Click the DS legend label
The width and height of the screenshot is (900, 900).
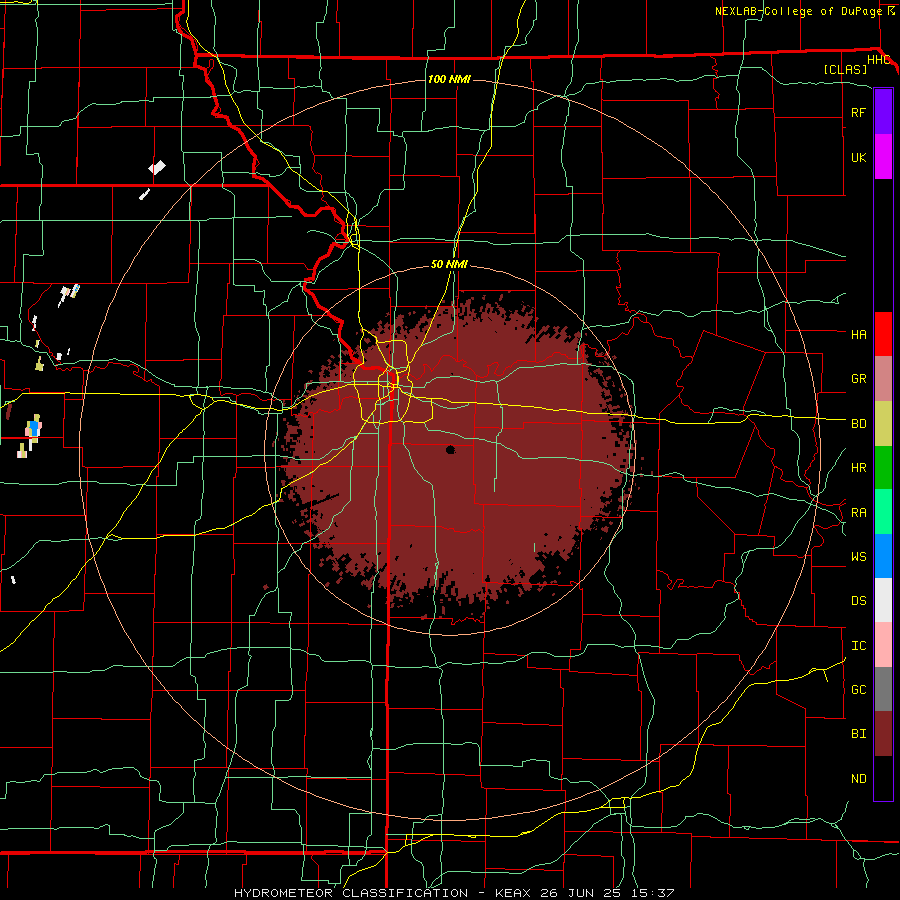[x=858, y=601]
